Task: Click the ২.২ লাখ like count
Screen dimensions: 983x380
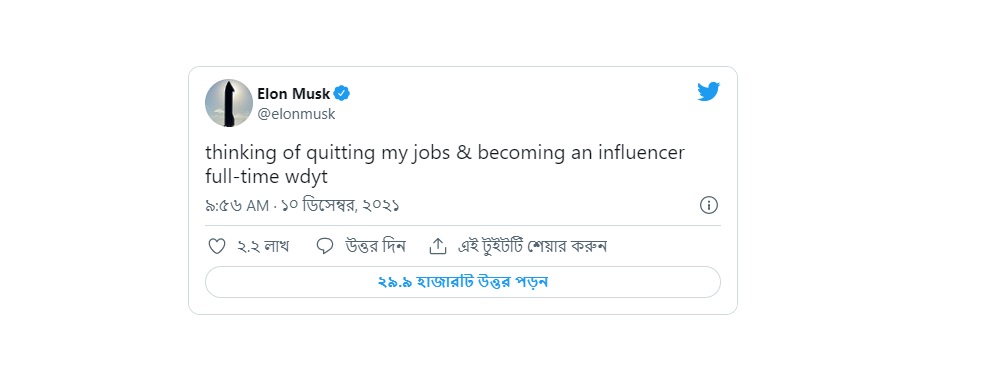Action: (x=263, y=246)
